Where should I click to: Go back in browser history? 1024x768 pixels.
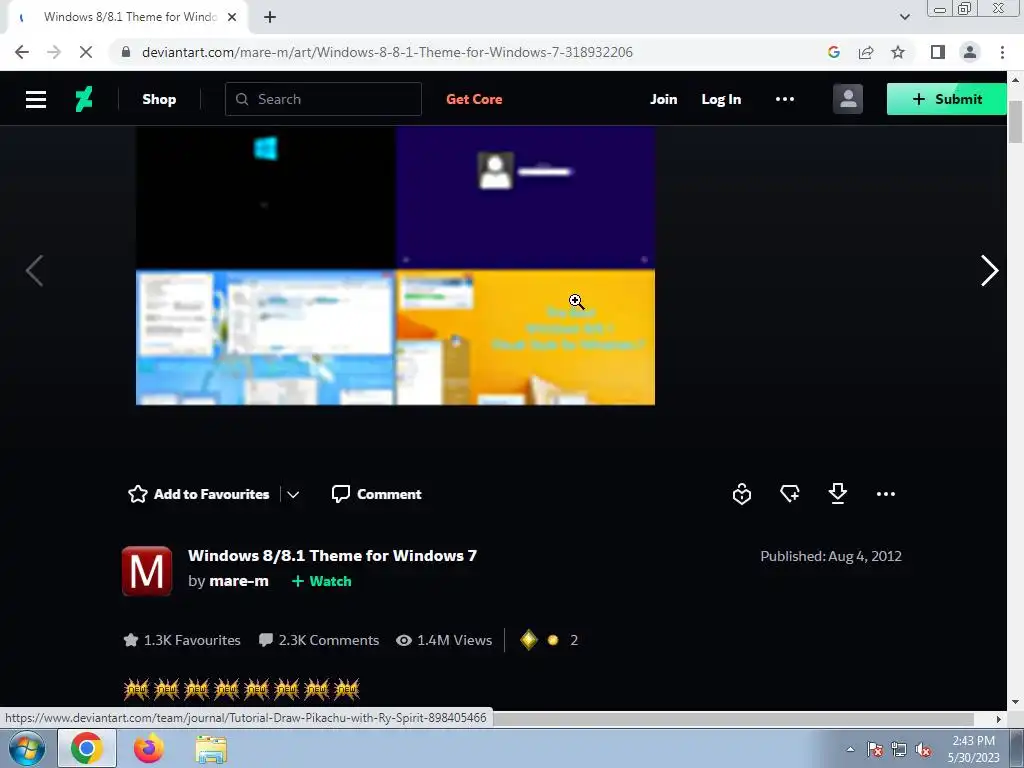tap(22, 52)
